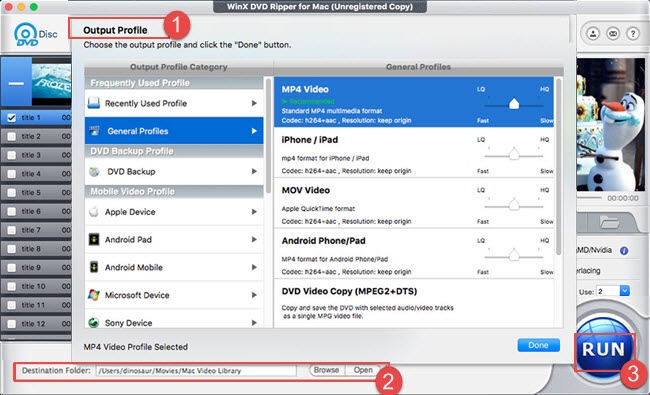Click the Android Phone/Pad quality slider

tap(514, 256)
